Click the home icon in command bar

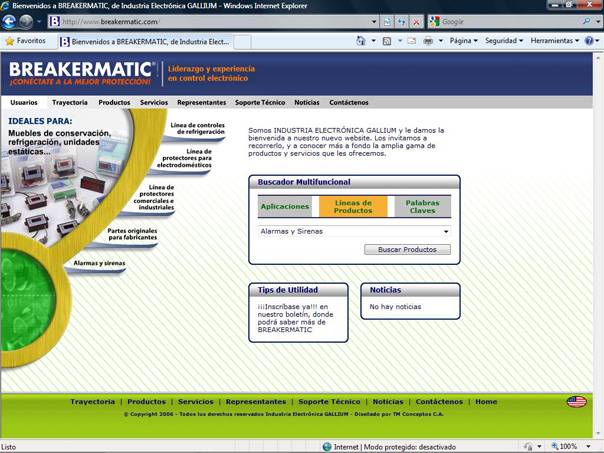tap(362, 41)
